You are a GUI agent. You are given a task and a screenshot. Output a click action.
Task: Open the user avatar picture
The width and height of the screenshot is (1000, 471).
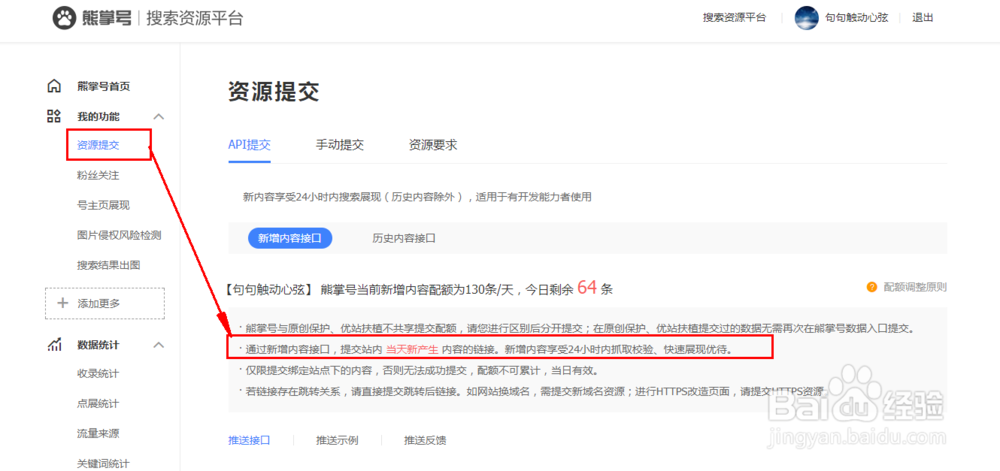pyautogui.click(x=806, y=18)
